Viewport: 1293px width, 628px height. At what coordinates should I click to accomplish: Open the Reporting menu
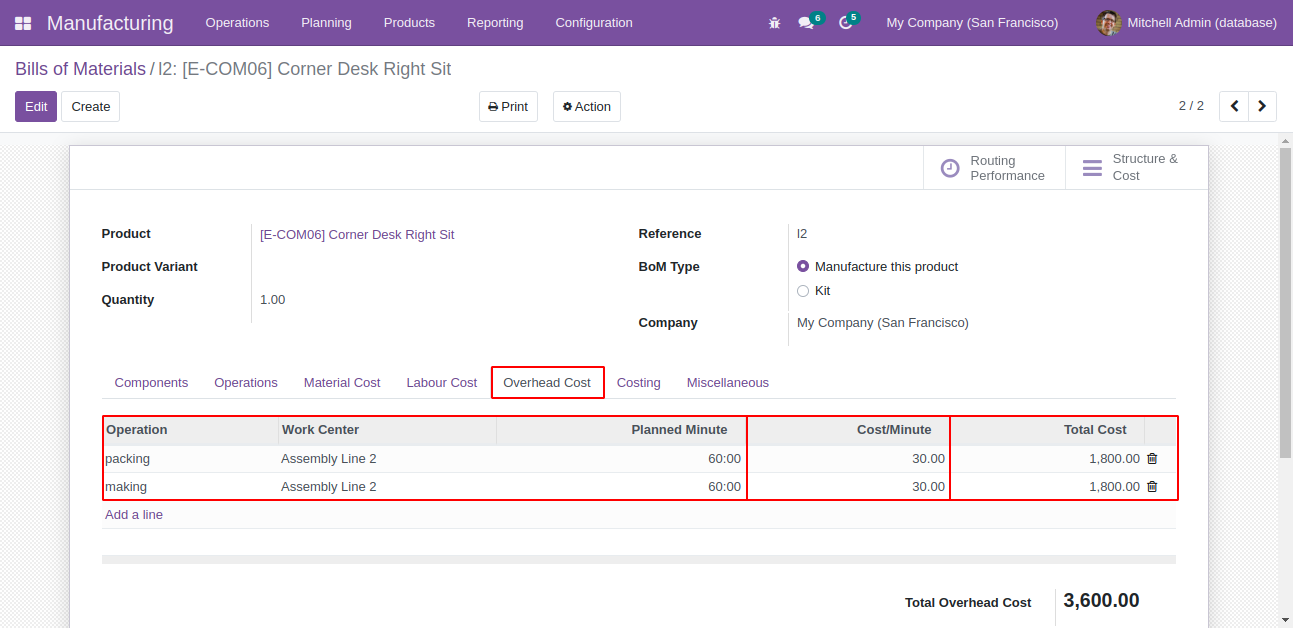(x=495, y=23)
